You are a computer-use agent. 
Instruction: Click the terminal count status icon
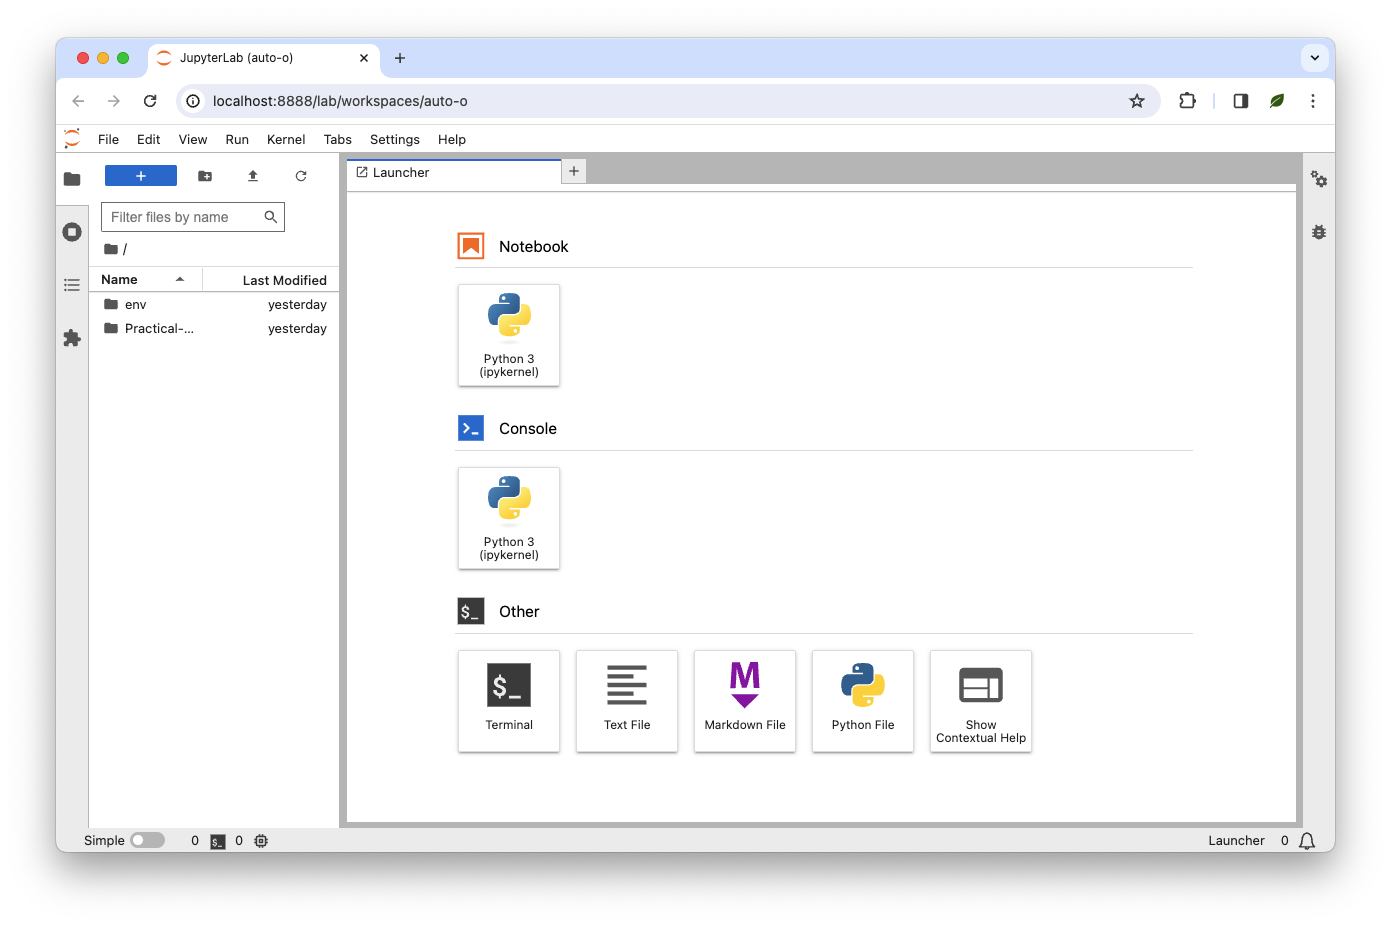pos(218,842)
